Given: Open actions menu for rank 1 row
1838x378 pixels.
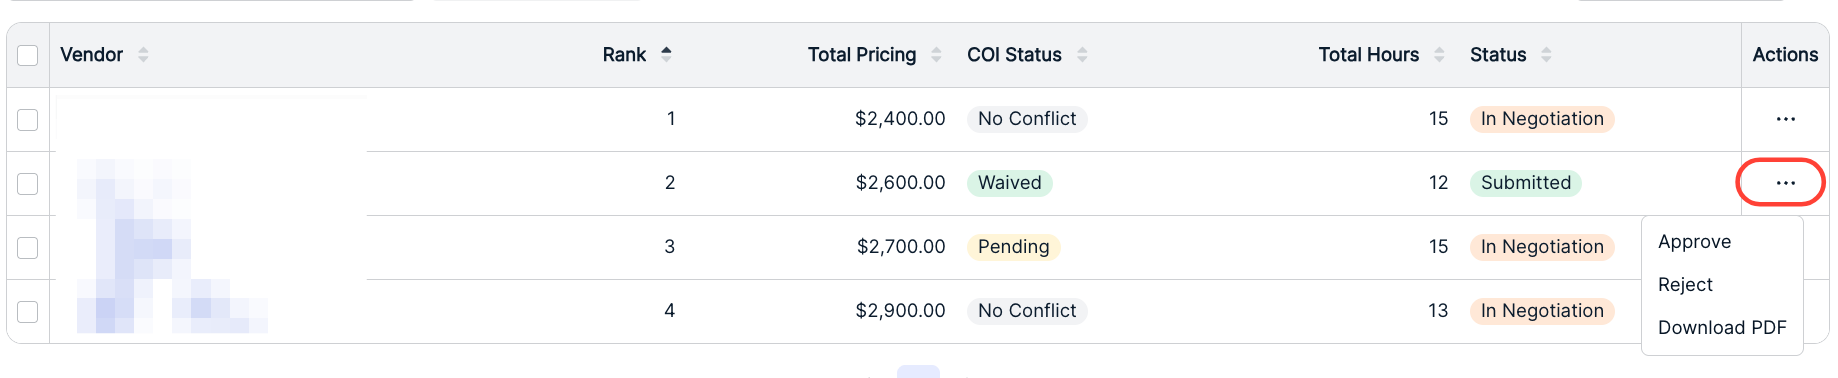Looking at the screenshot, I should click(x=1785, y=119).
